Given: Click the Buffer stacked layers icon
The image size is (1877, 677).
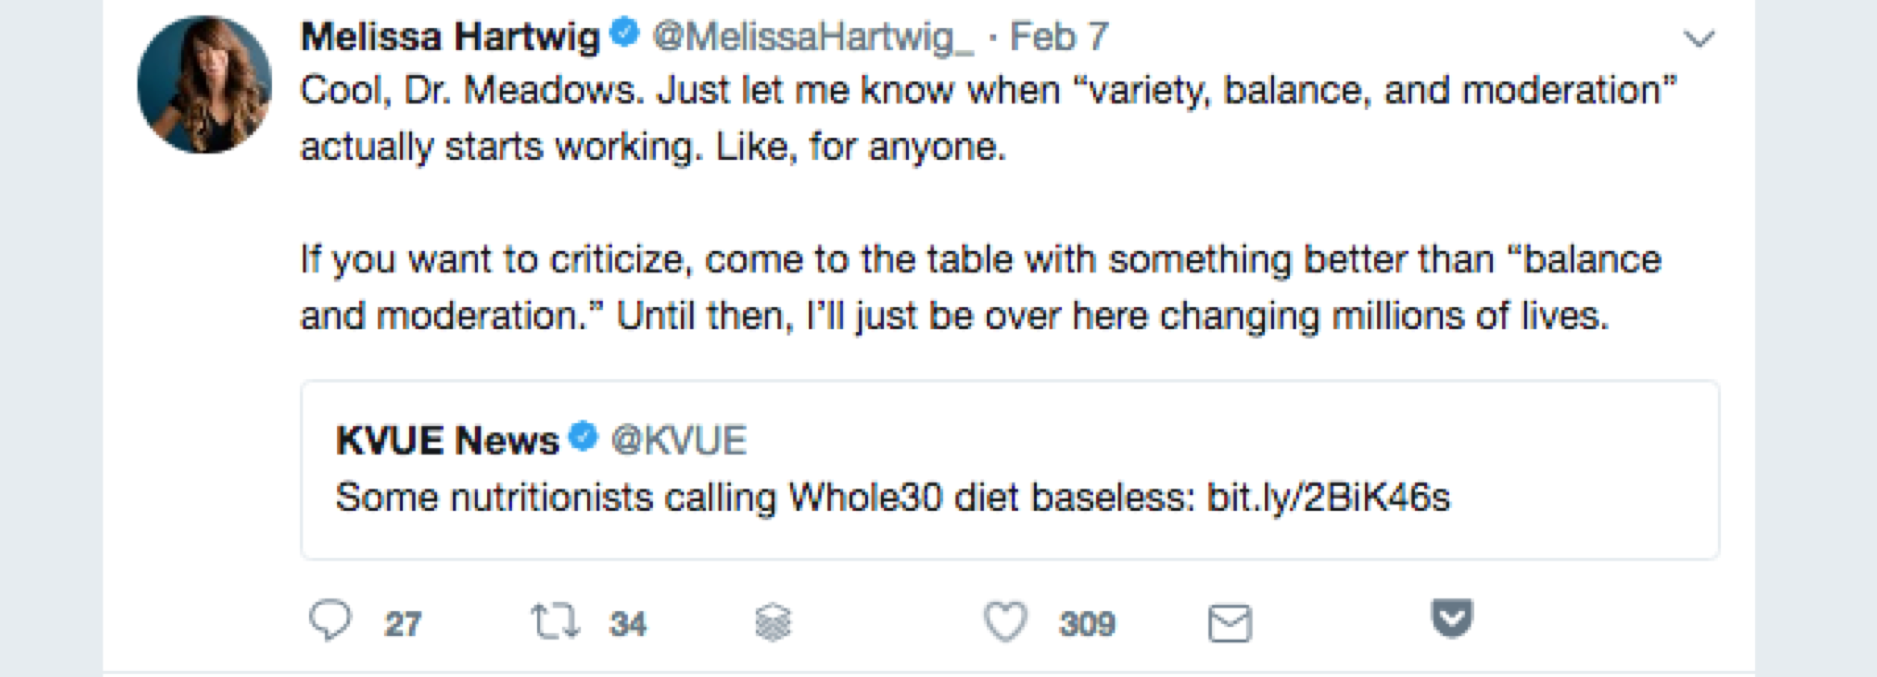Looking at the screenshot, I should click(x=773, y=622).
